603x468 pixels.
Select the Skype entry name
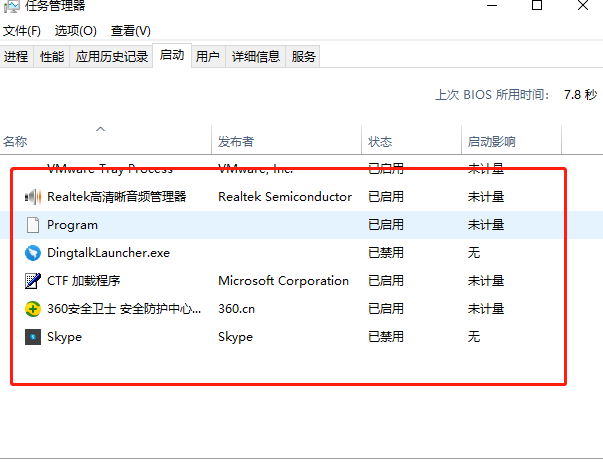pyautogui.click(x=64, y=337)
